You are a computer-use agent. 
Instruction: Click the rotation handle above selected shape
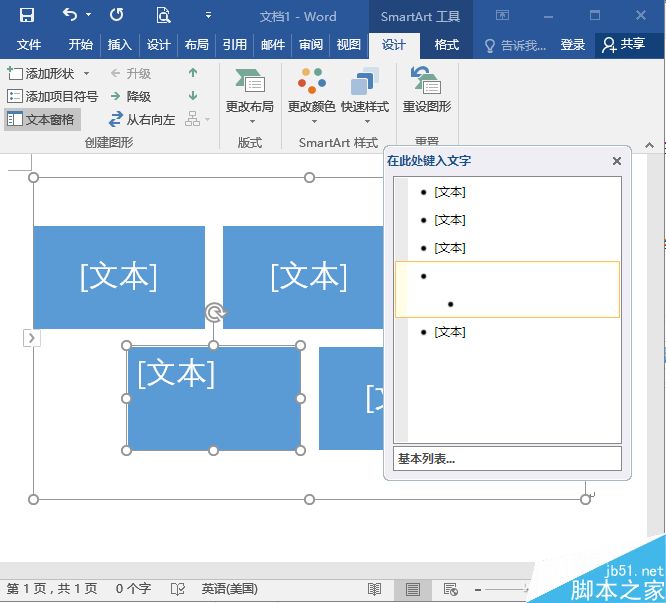pos(214,313)
